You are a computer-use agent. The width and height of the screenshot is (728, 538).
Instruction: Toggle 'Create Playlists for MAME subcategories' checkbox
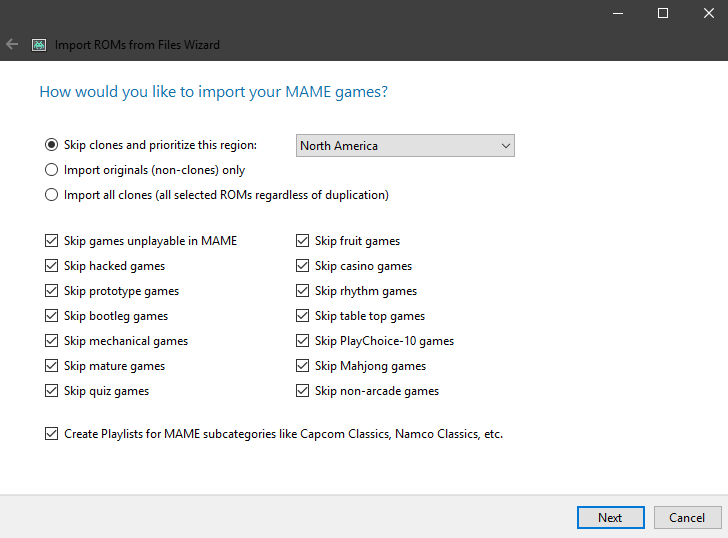coord(52,434)
